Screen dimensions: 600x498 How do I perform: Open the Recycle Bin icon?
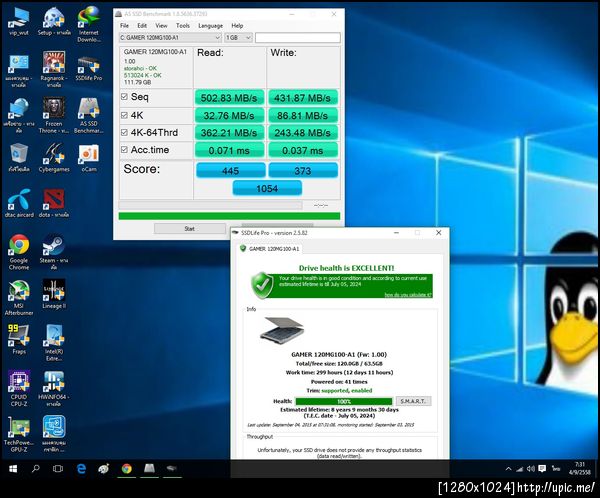pos(19,158)
